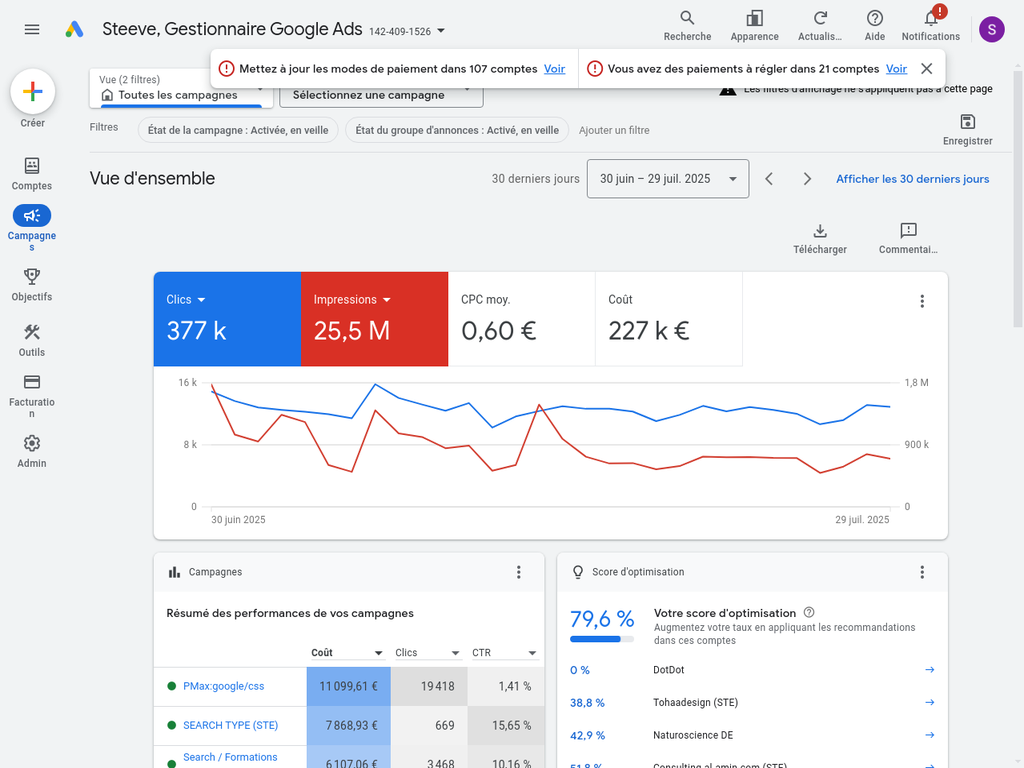
Task: Open Facturation in the sidebar
Action: pos(31,396)
